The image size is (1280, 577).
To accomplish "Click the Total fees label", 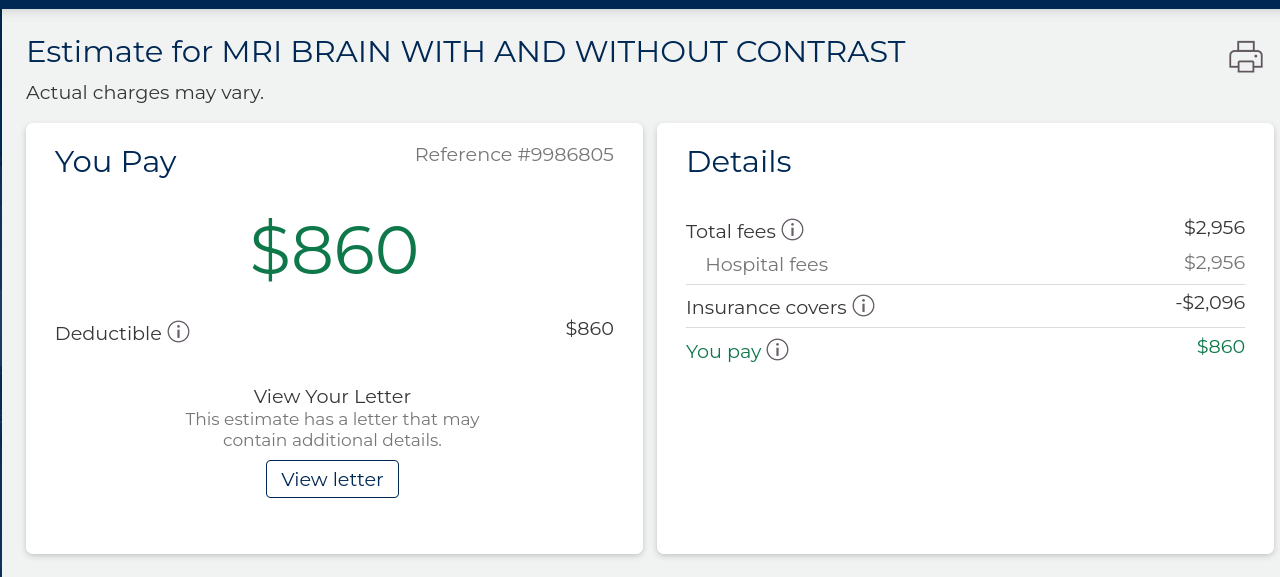I will point(731,232).
